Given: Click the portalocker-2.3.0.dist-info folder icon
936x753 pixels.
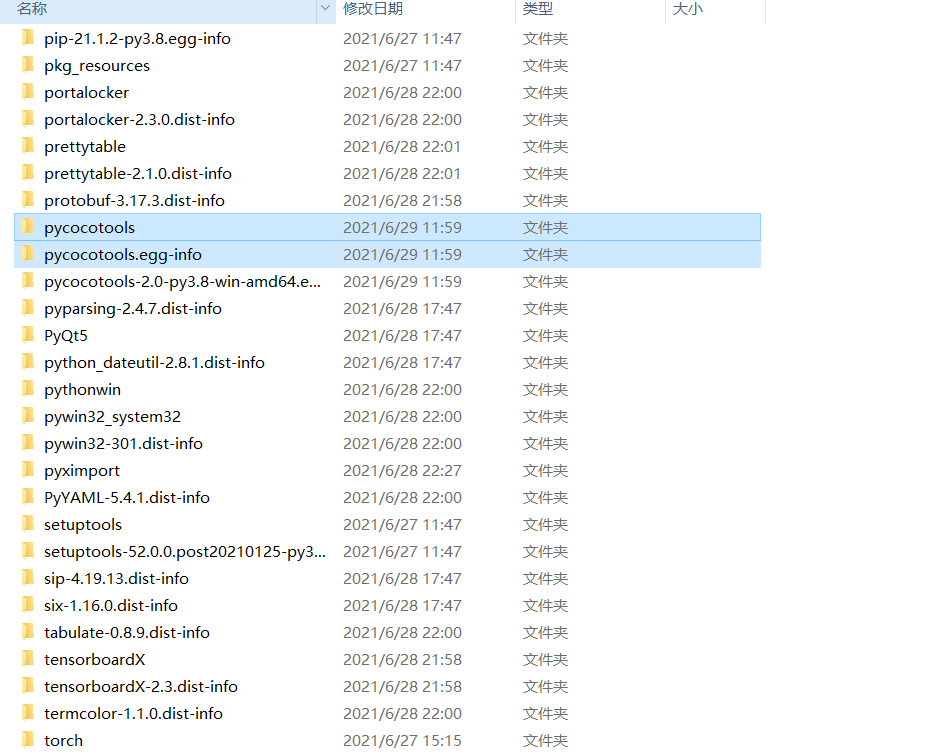Looking at the screenshot, I should [27, 119].
